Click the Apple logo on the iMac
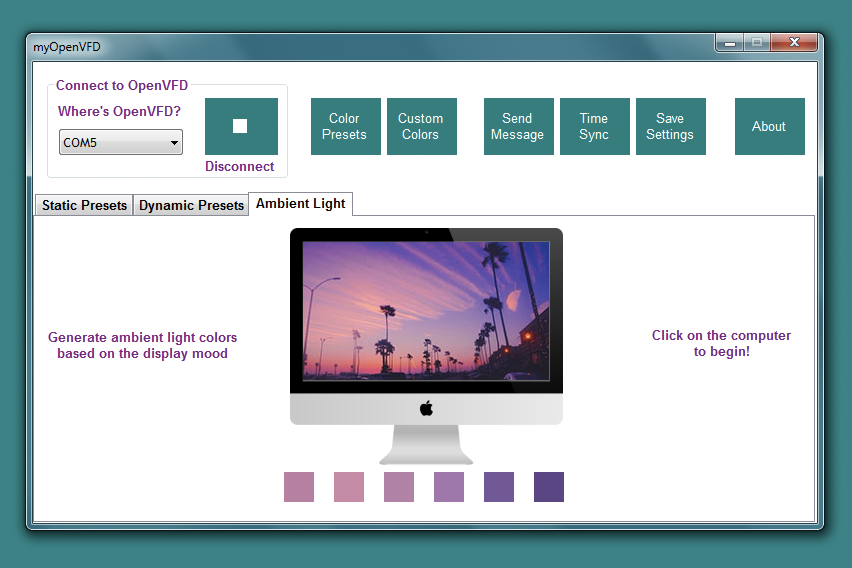 [x=427, y=408]
